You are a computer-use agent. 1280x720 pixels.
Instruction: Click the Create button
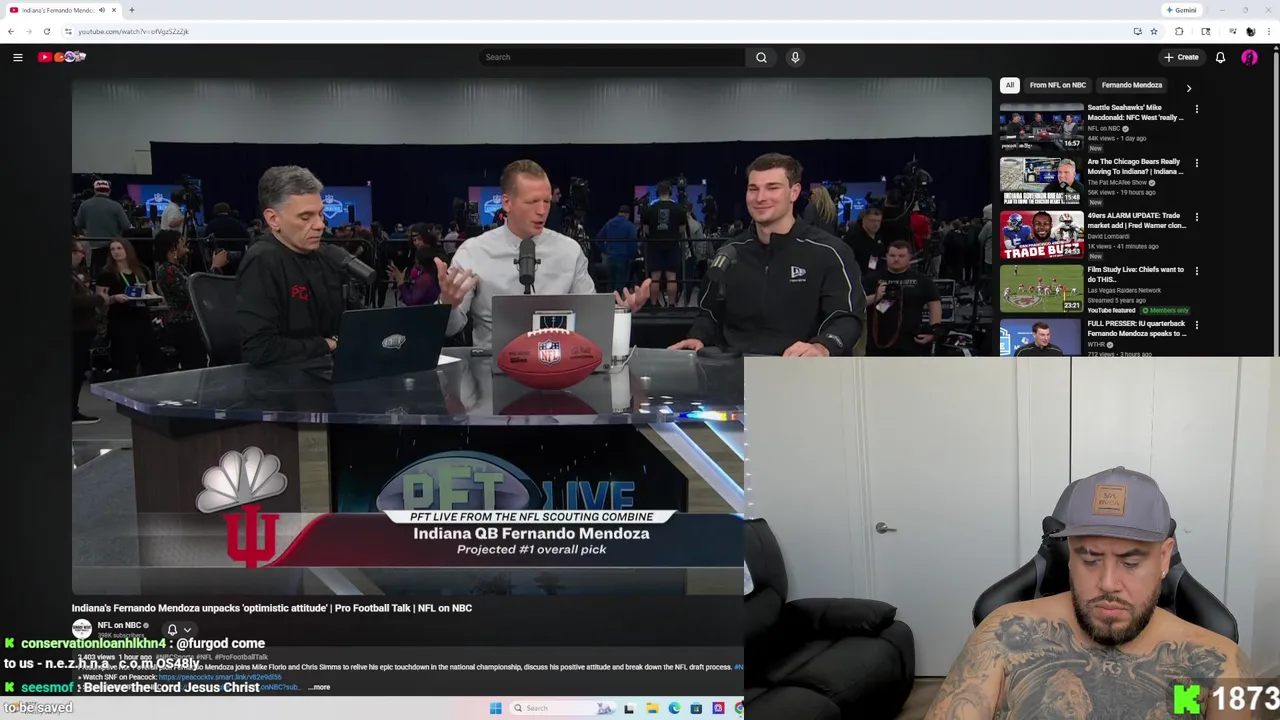(1181, 57)
